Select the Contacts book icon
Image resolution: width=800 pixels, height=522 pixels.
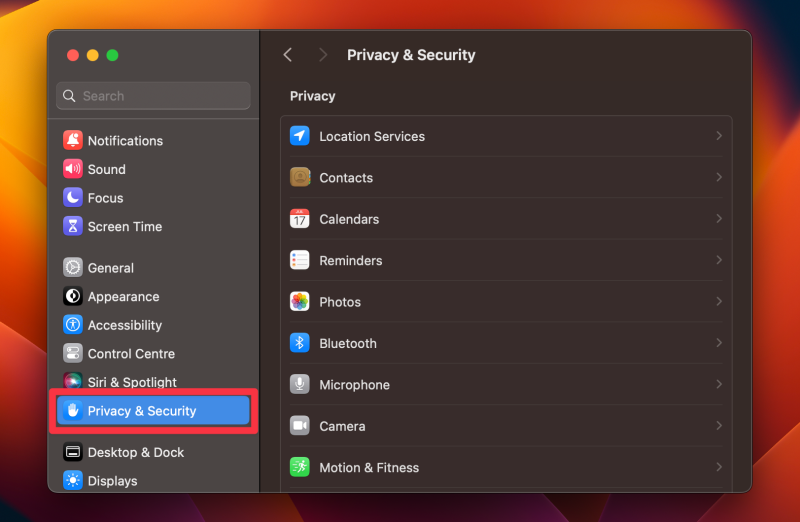point(299,177)
